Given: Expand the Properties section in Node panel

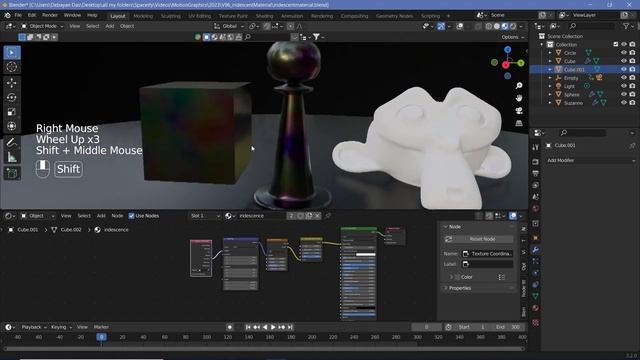Looking at the screenshot, I should [446, 288].
